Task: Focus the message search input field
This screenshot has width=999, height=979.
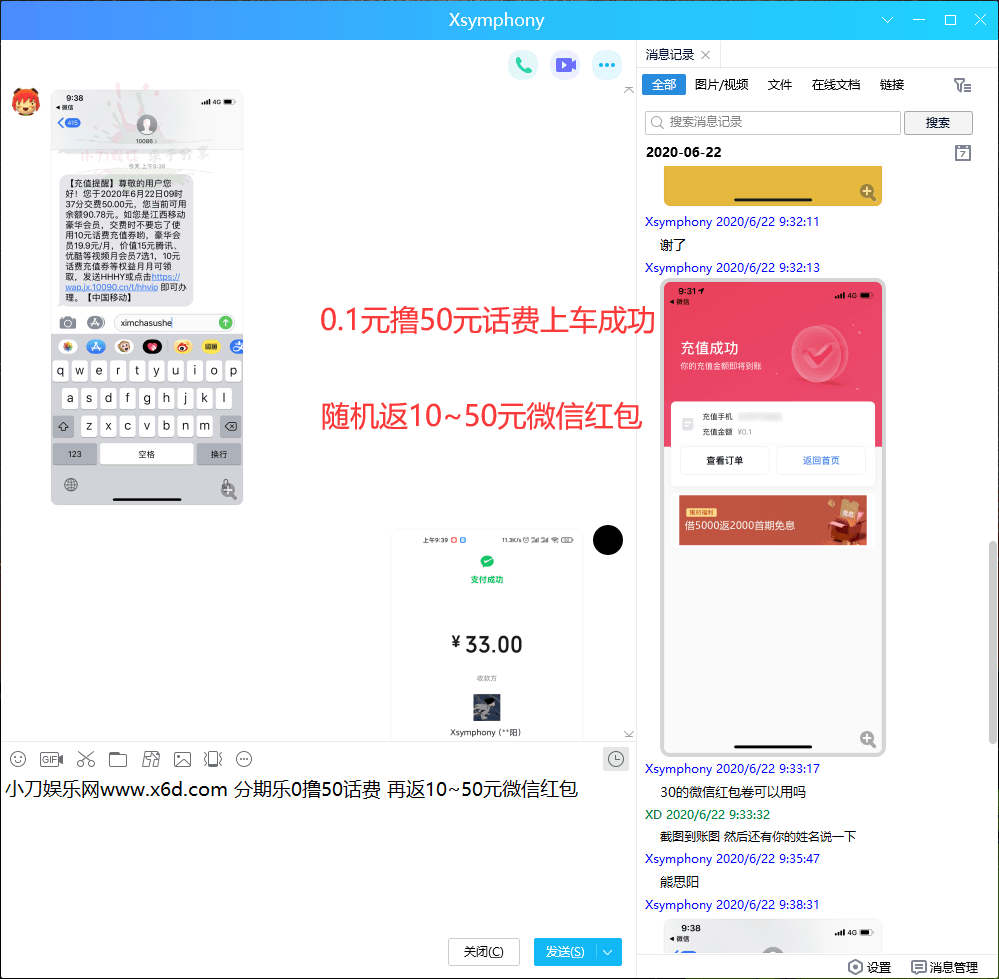Action: pyautogui.click(x=772, y=123)
